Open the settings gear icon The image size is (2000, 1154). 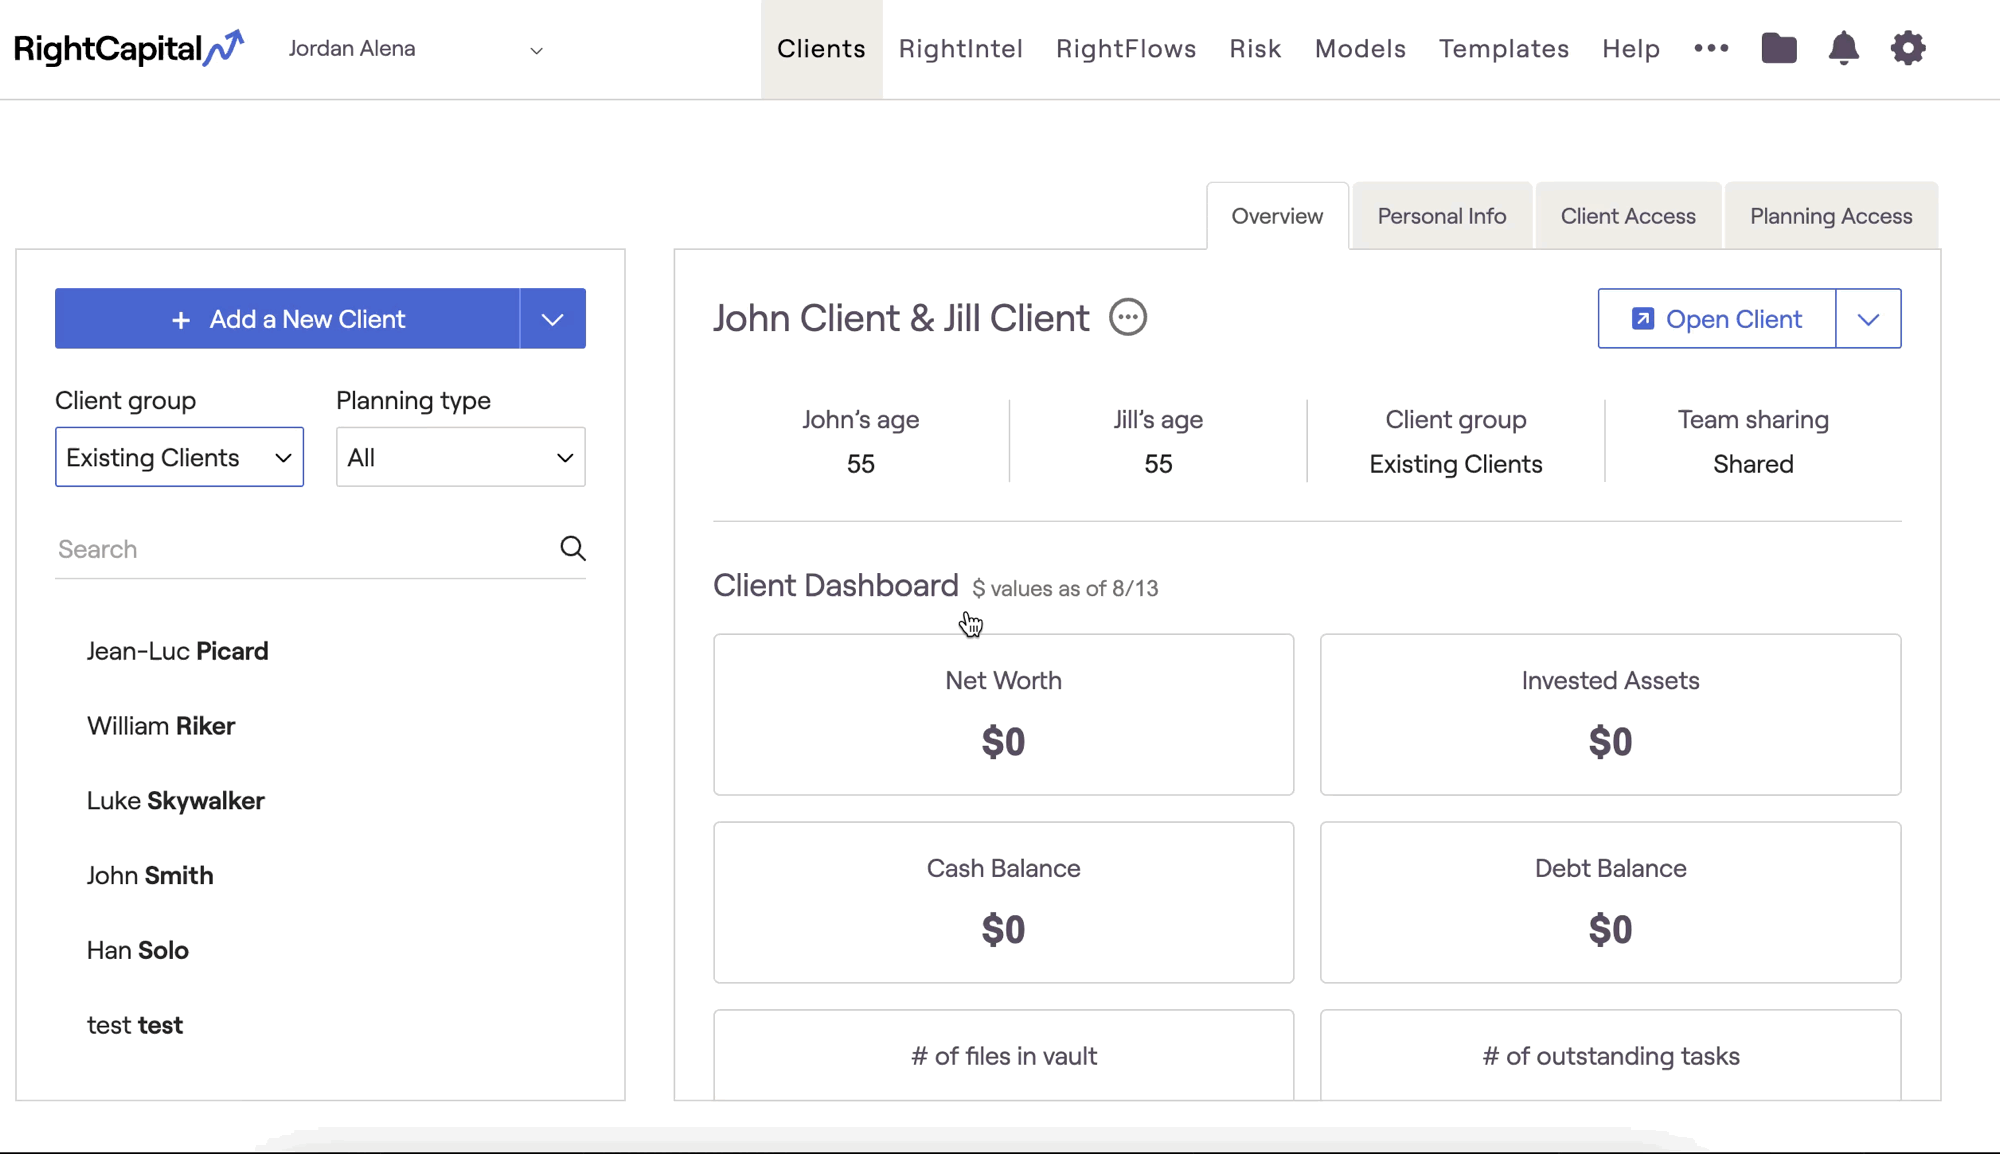tap(1908, 48)
